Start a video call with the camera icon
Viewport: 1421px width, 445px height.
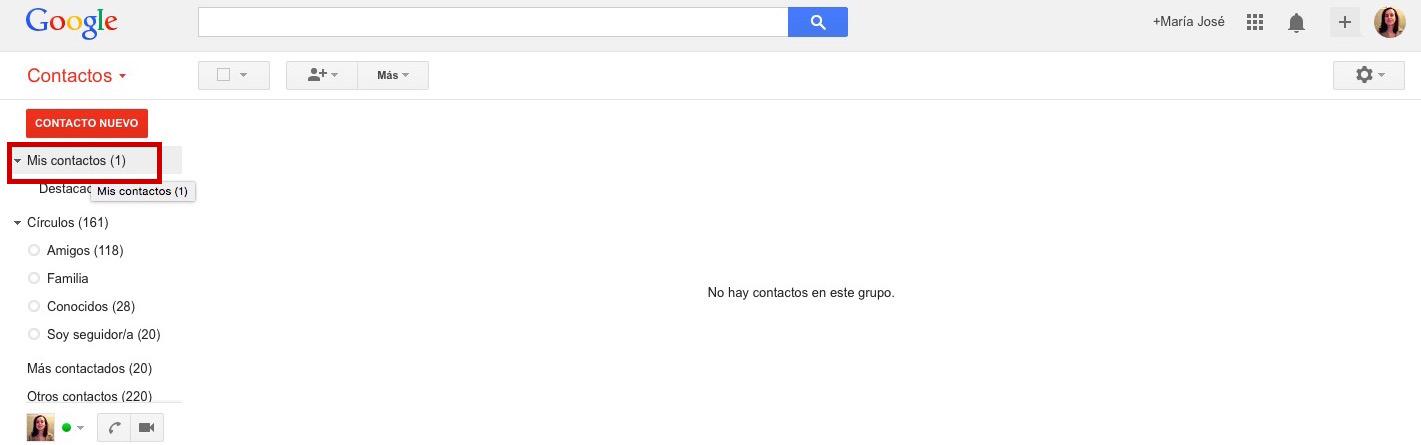(146, 428)
